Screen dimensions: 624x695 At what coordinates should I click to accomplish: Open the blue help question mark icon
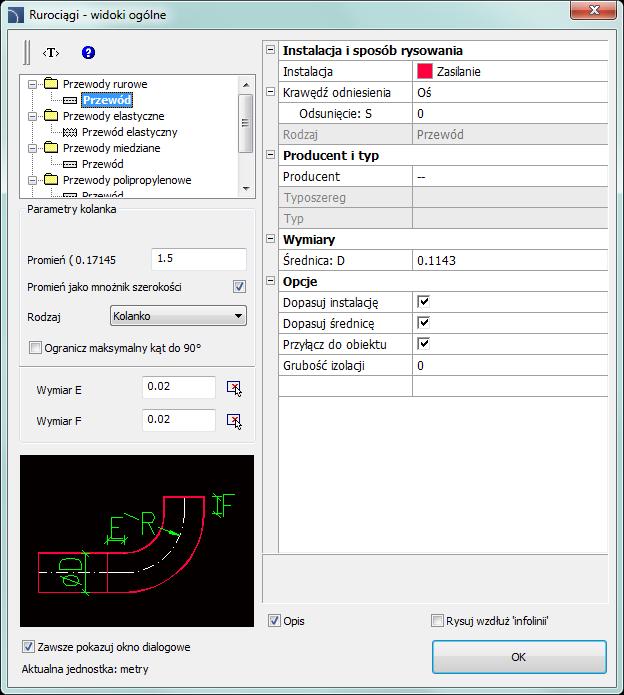(x=88, y=52)
